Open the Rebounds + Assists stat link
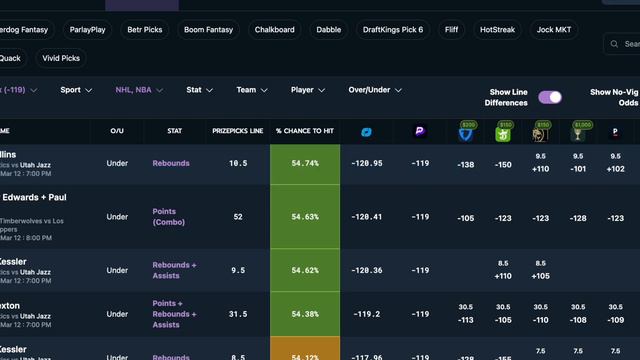The width and height of the screenshot is (640, 360). pyautogui.click(x=174, y=270)
